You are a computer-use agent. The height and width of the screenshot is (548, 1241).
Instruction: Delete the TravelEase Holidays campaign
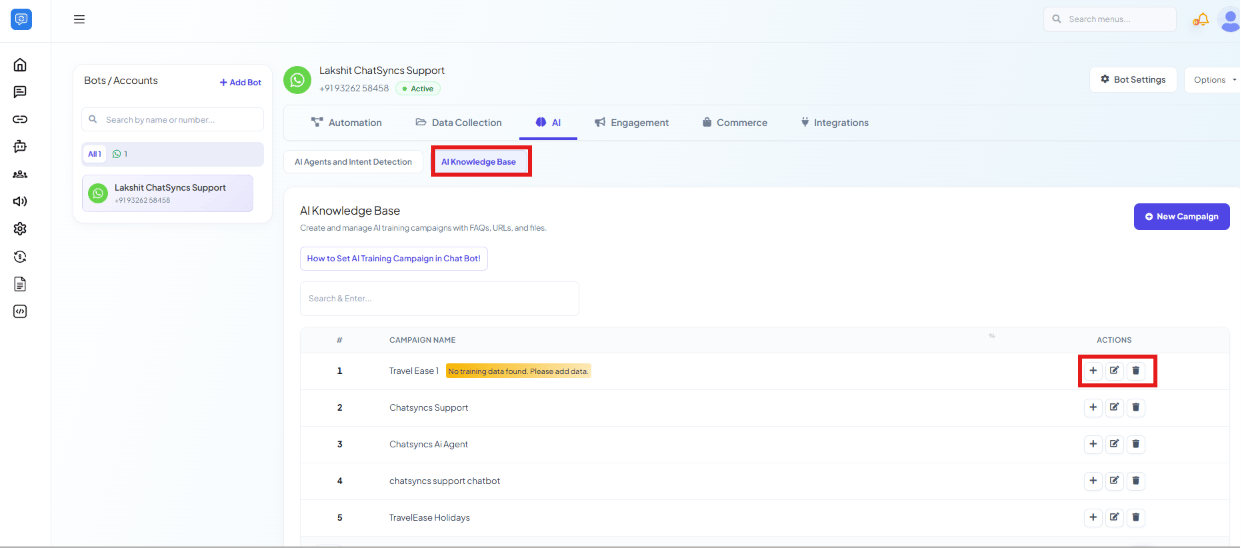point(1136,518)
